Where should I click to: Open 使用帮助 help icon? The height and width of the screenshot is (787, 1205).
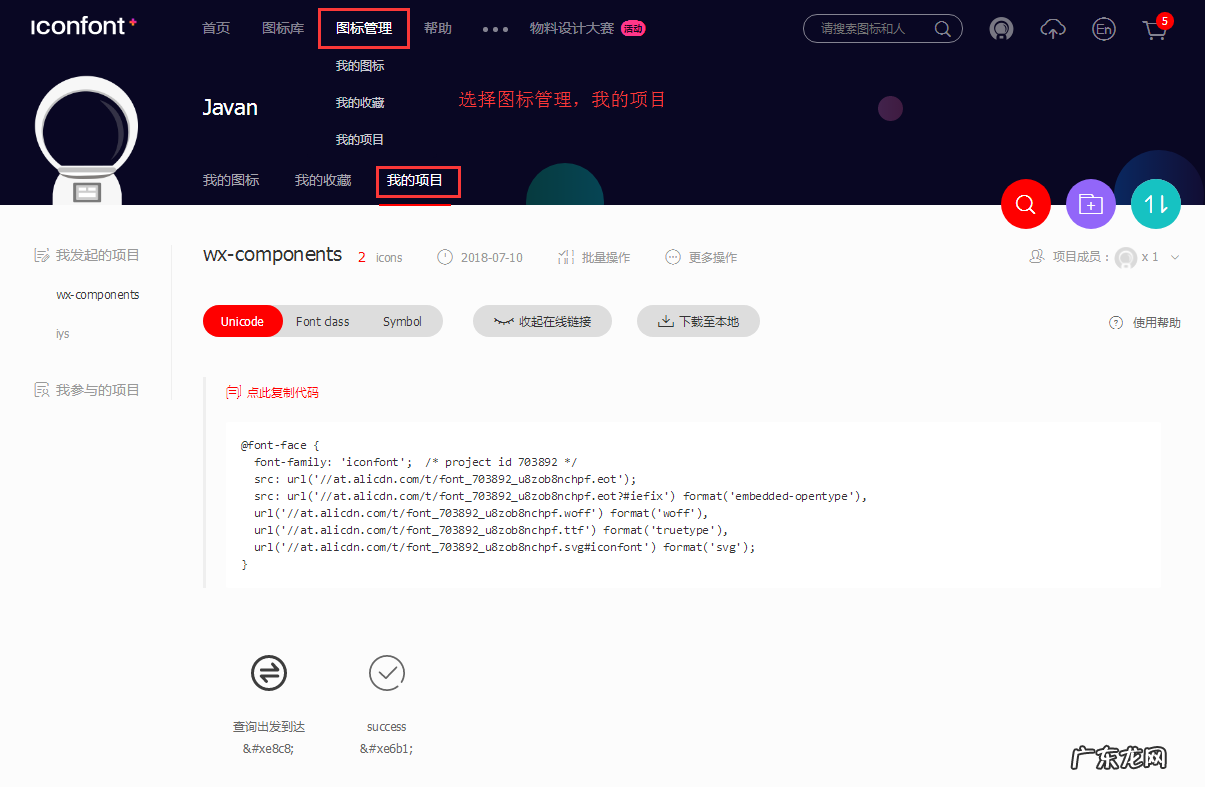coord(1117,321)
